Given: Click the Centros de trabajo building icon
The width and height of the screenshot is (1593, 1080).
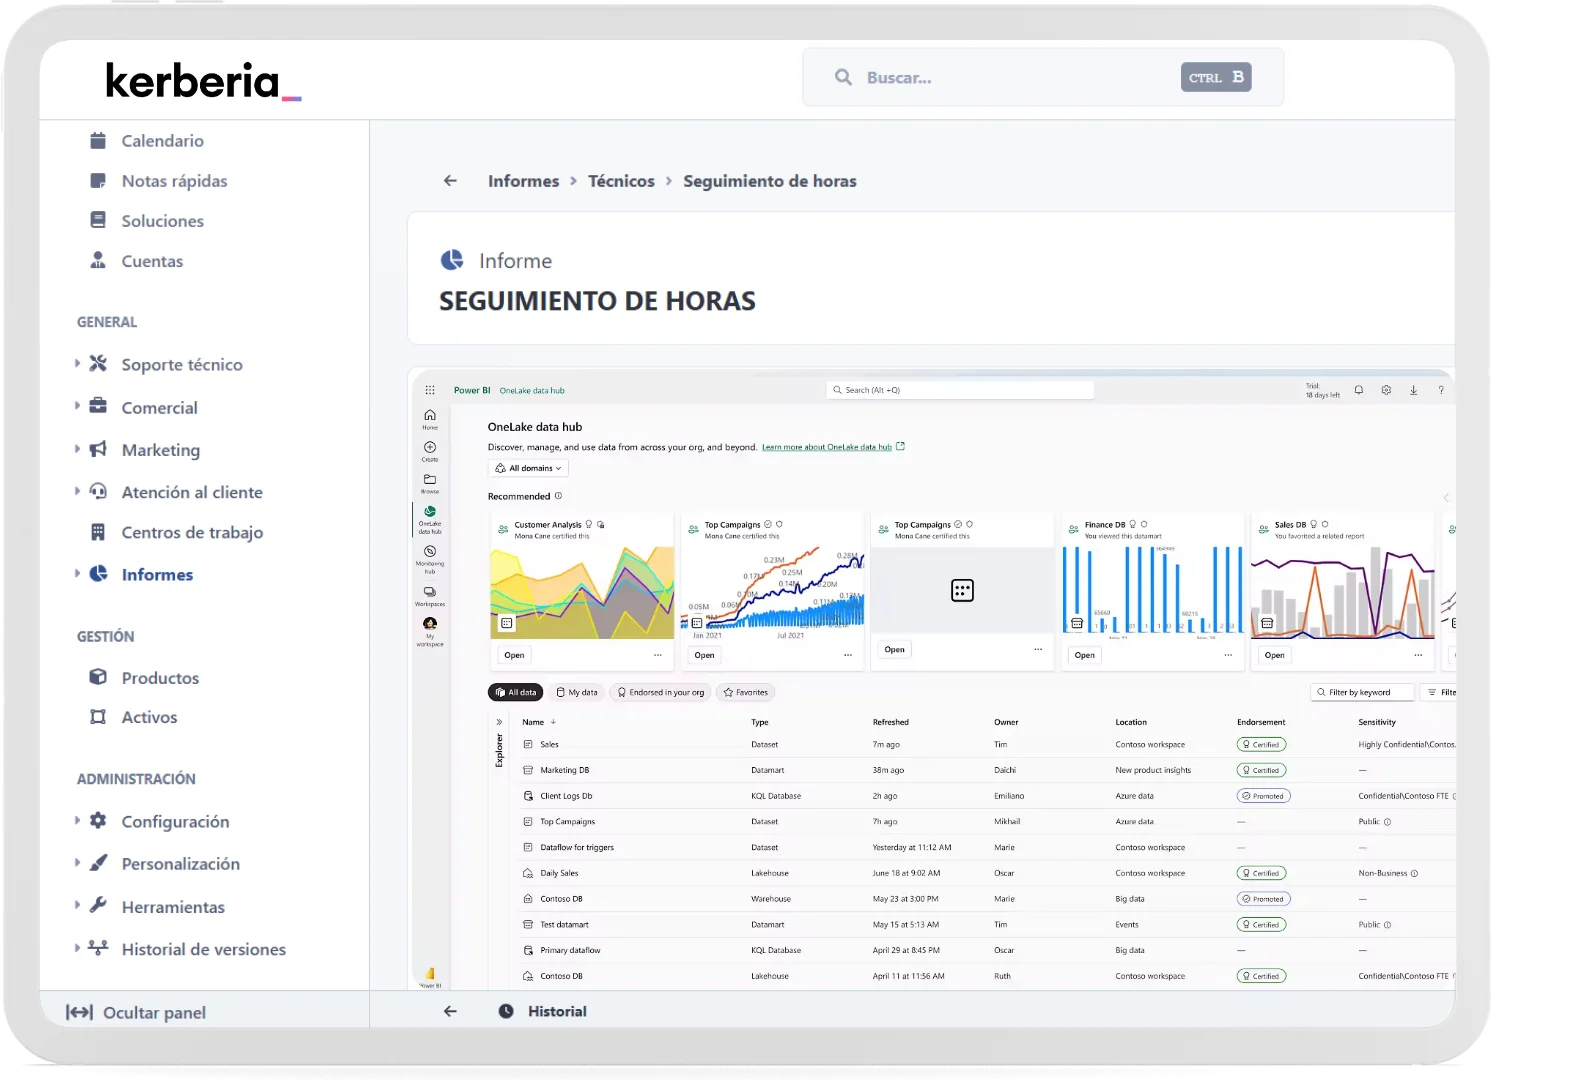Looking at the screenshot, I should [x=98, y=532].
